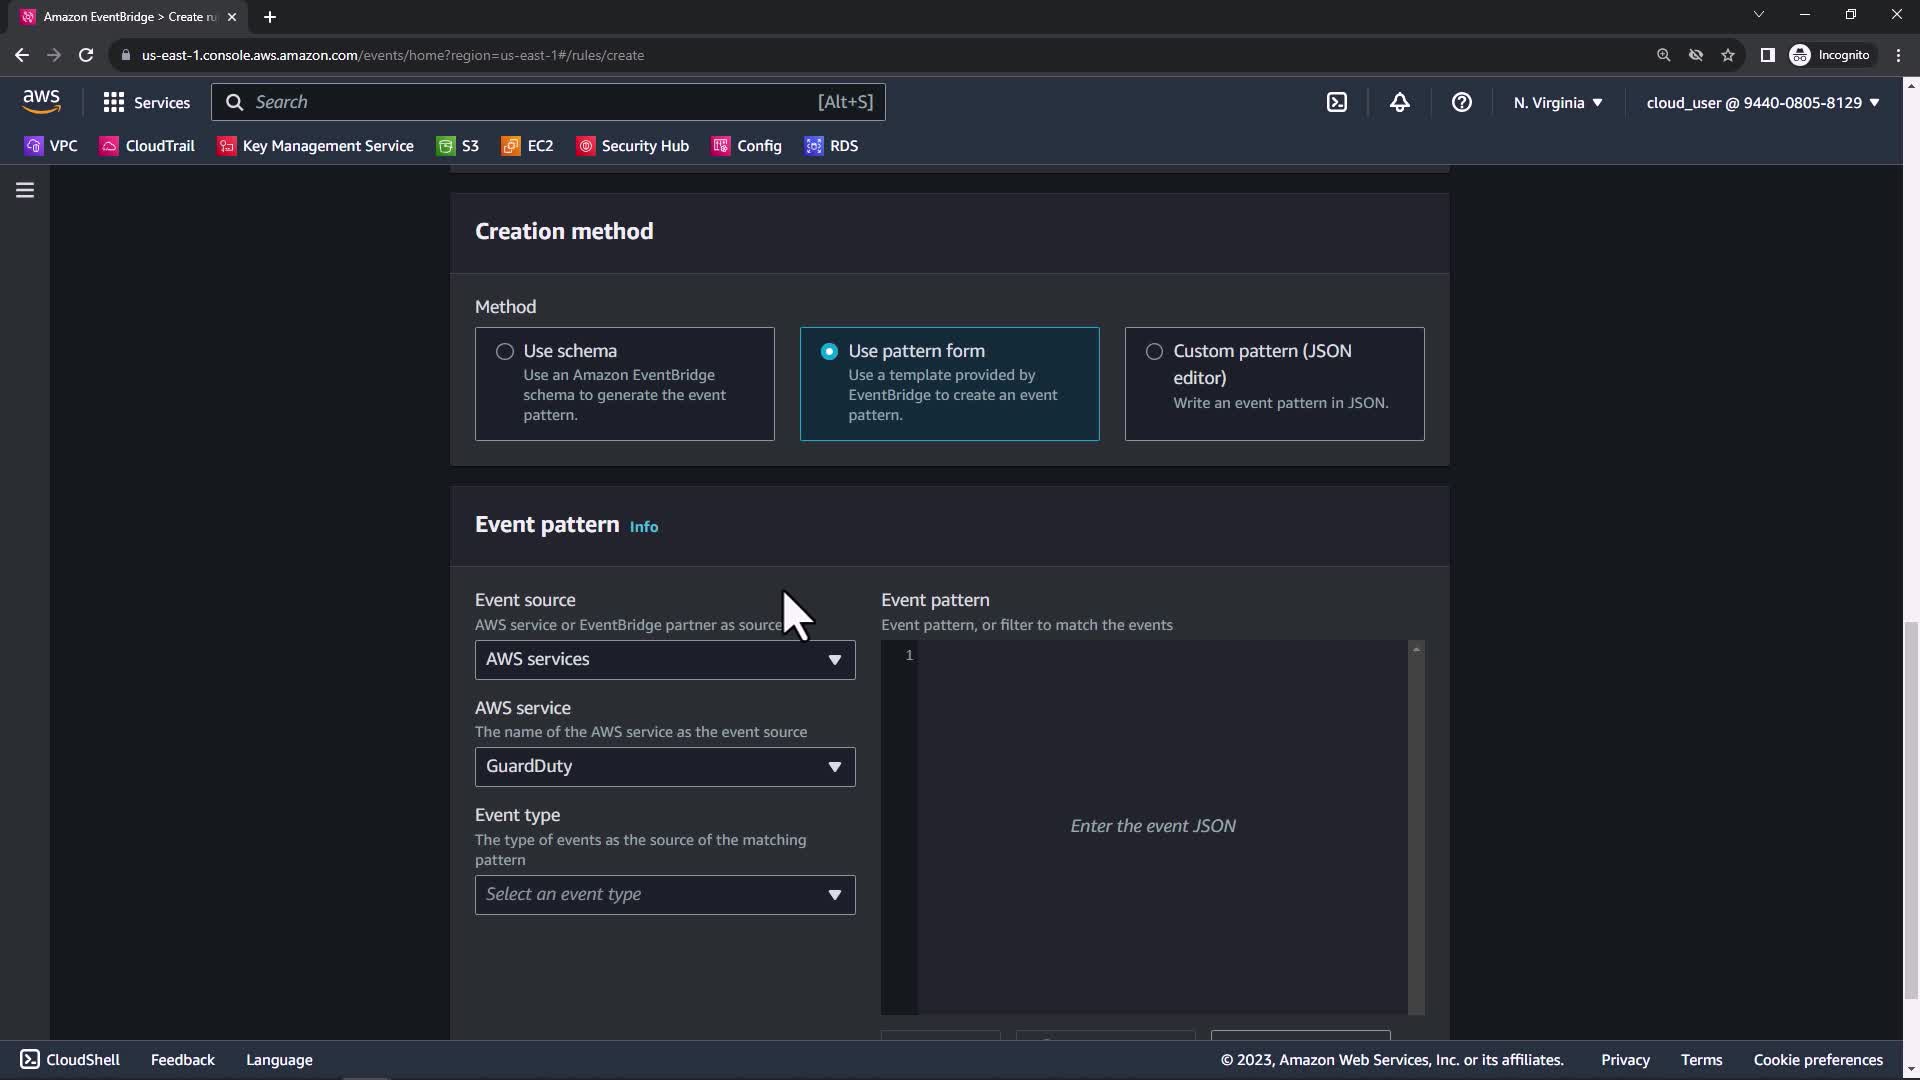This screenshot has height=1080, width=1920.
Task: Bookmark this page with the star icon
Action: click(1727, 55)
